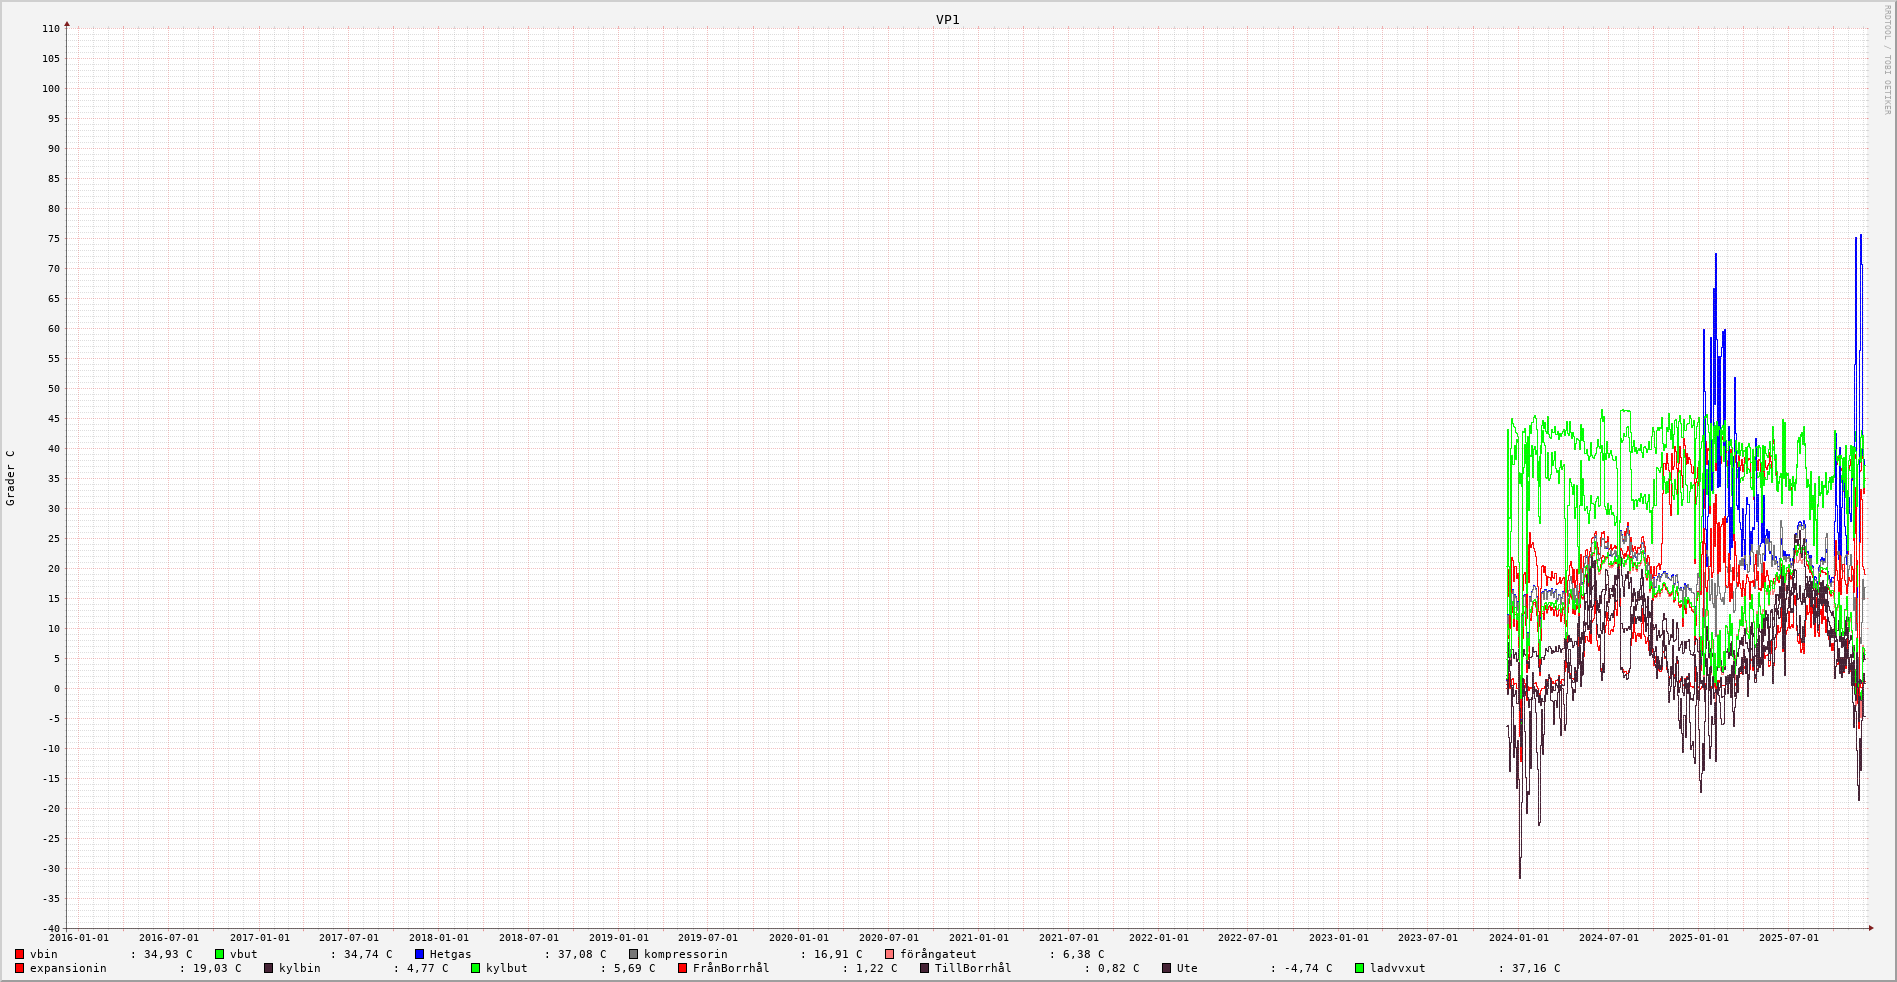
Task: Select the green vbut legend marker
Action: click(220, 954)
